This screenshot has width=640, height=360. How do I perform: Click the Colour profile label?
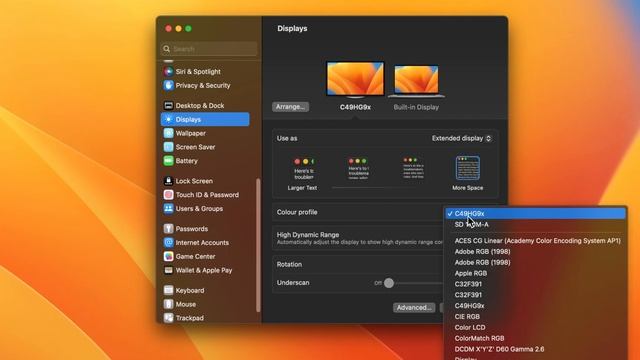pyautogui.click(x=297, y=212)
